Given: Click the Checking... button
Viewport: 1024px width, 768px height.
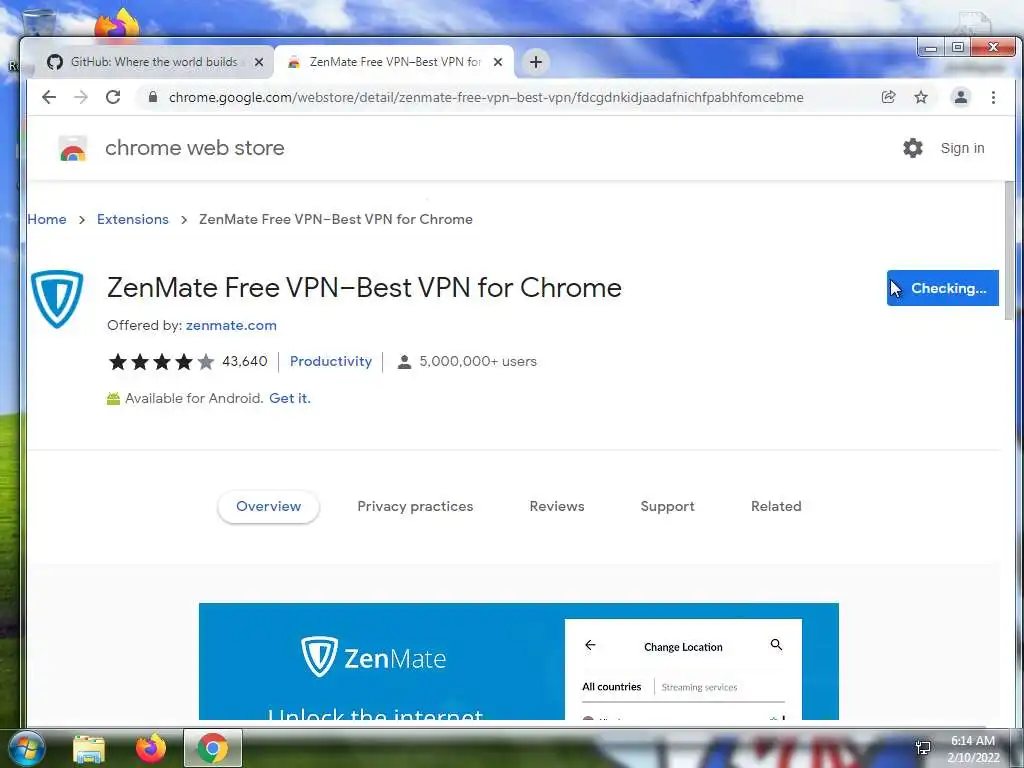Looking at the screenshot, I should click(x=942, y=288).
